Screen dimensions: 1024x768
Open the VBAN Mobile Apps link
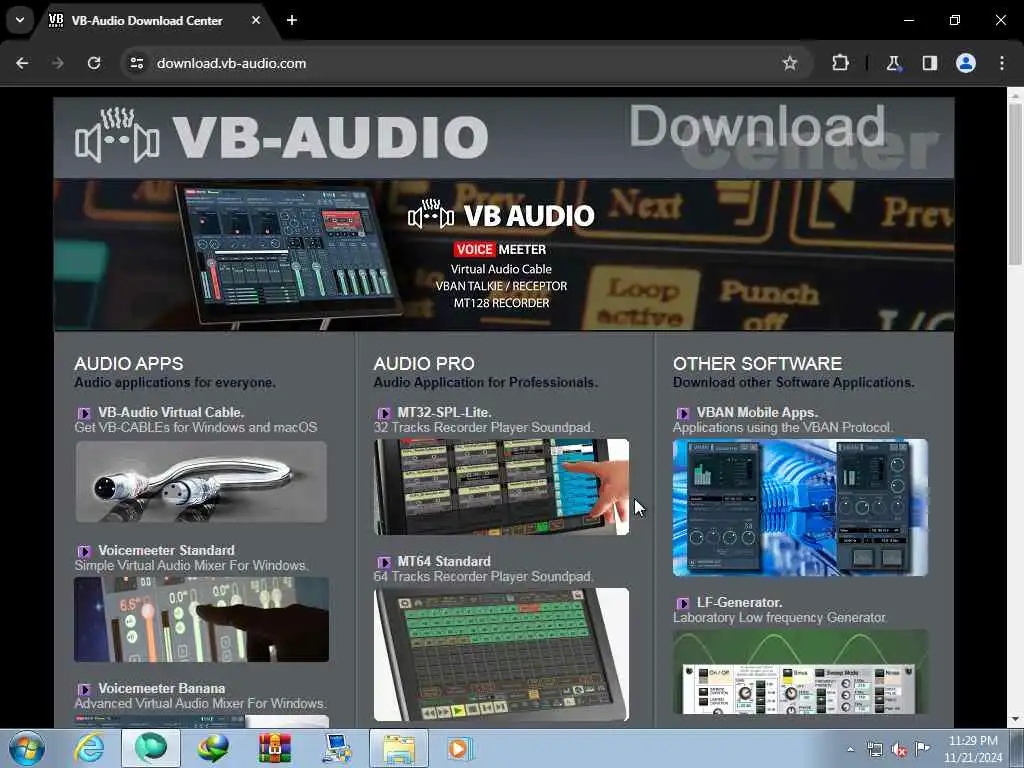coord(758,413)
